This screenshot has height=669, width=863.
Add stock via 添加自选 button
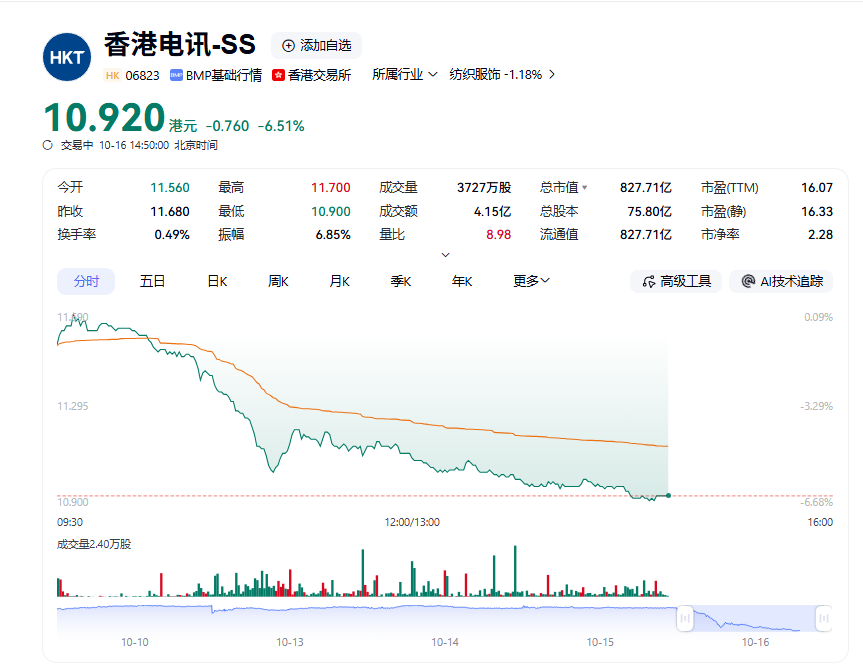pyautogui.click(x=316, y=46)
